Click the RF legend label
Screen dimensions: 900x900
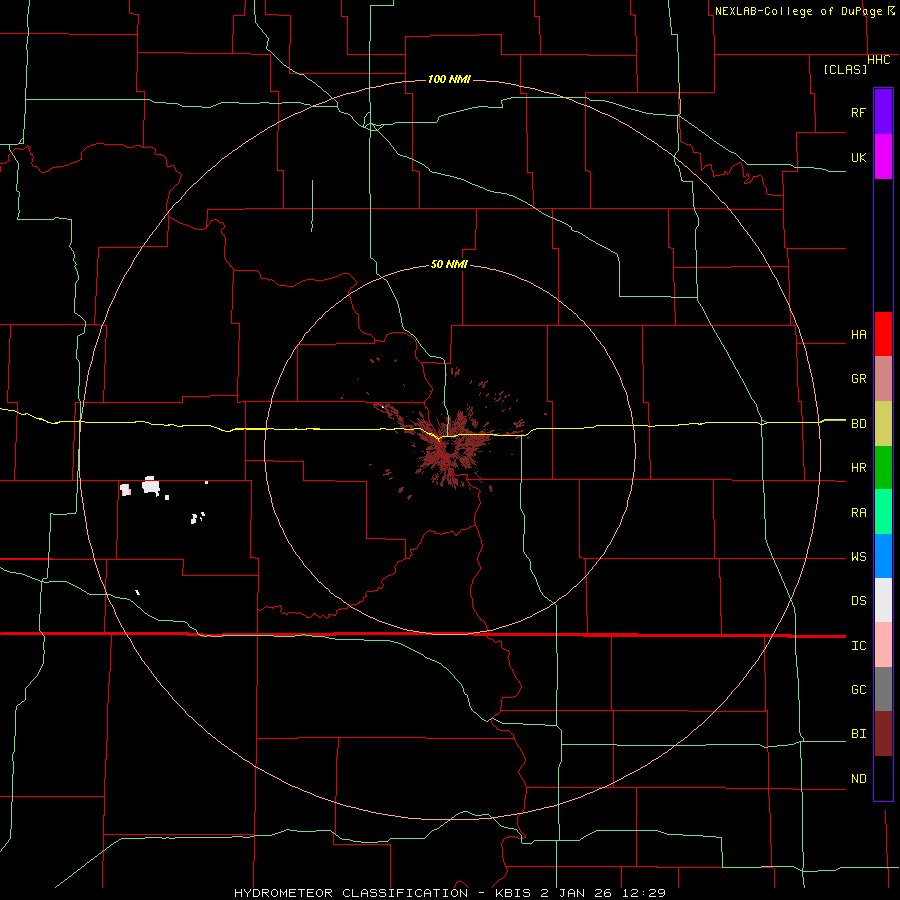click(x=858, y=112)
